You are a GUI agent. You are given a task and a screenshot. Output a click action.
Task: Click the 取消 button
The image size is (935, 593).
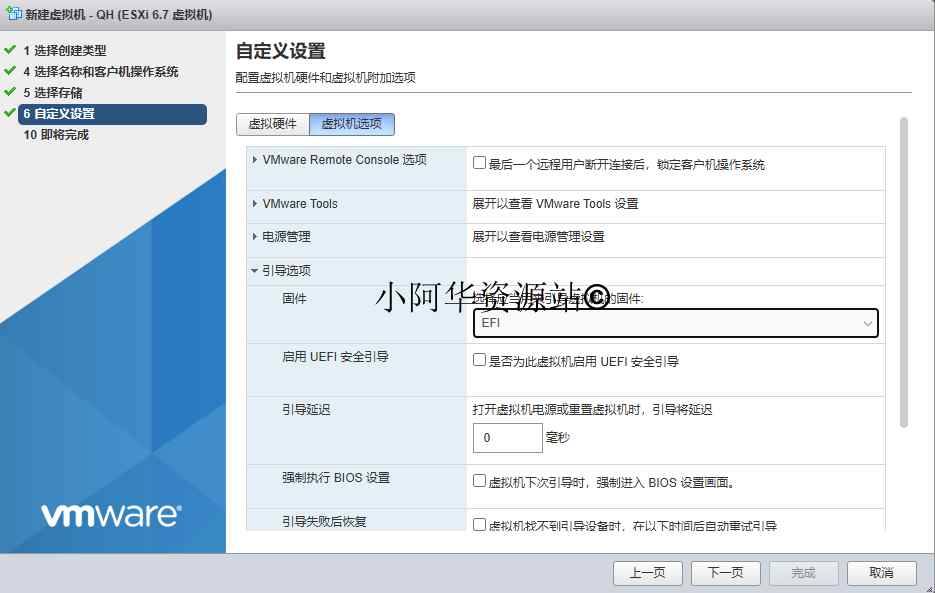[x=881, y=573]
